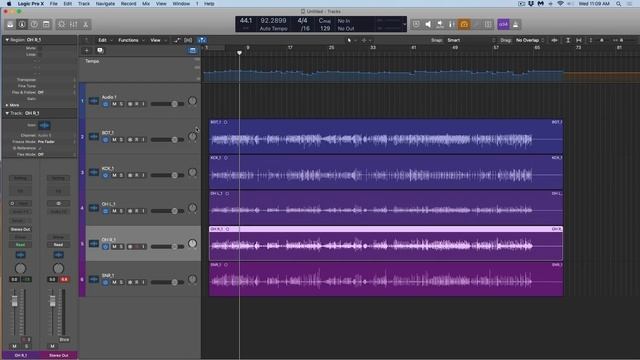
Task: Toggle the region Mute checkbox in inspector
Action: click(x=40, y=48)
